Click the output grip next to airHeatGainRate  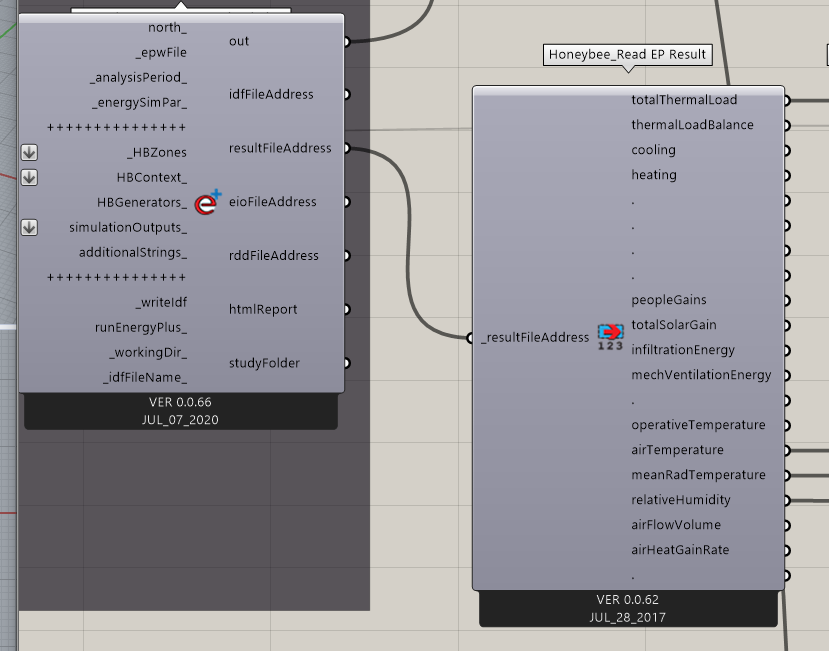point(787,551)
